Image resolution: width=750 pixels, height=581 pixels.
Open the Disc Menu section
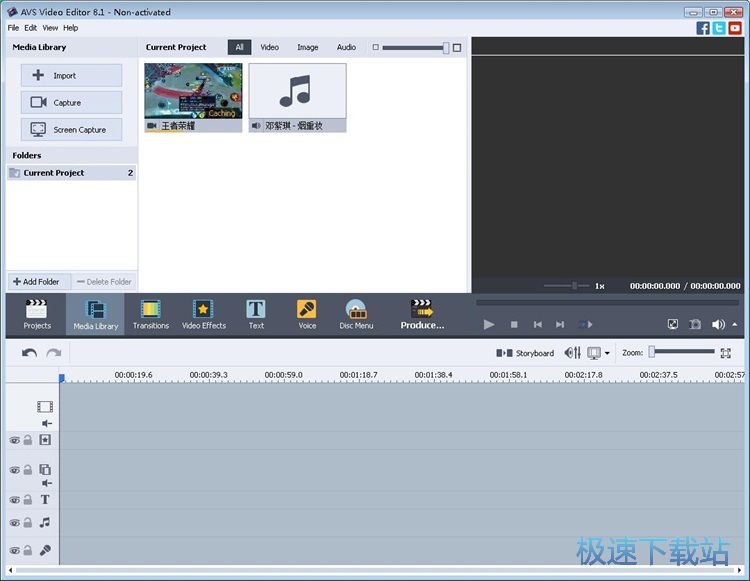(356, 314)
